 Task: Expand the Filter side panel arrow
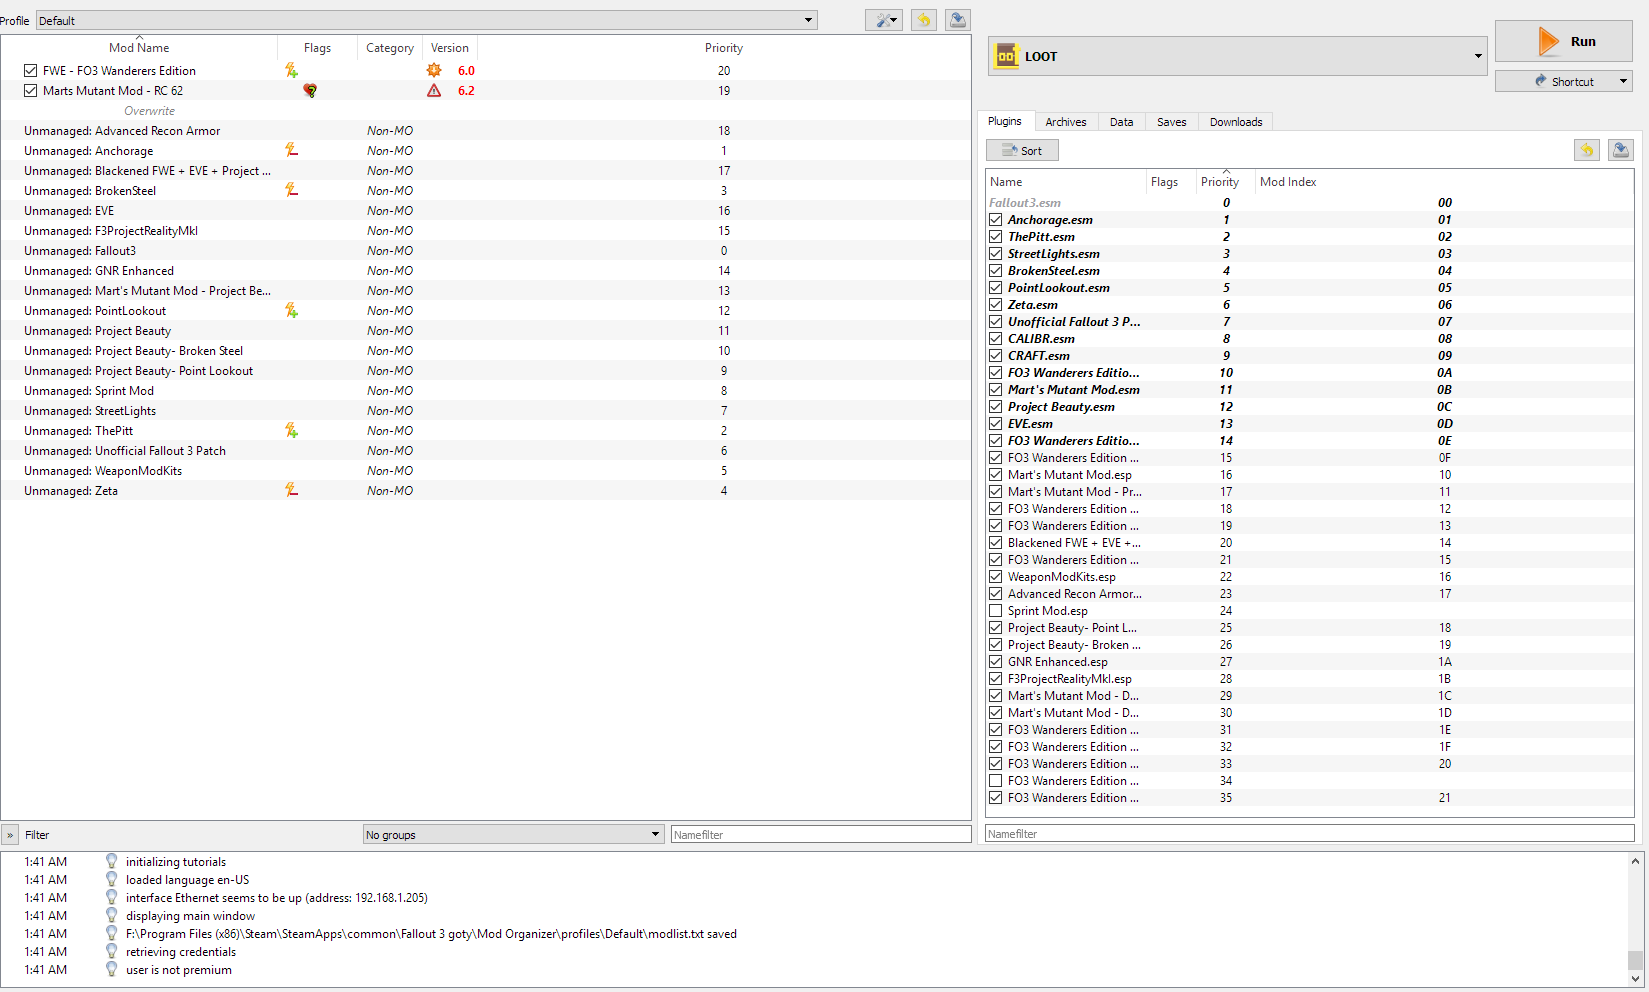(10, 834)
